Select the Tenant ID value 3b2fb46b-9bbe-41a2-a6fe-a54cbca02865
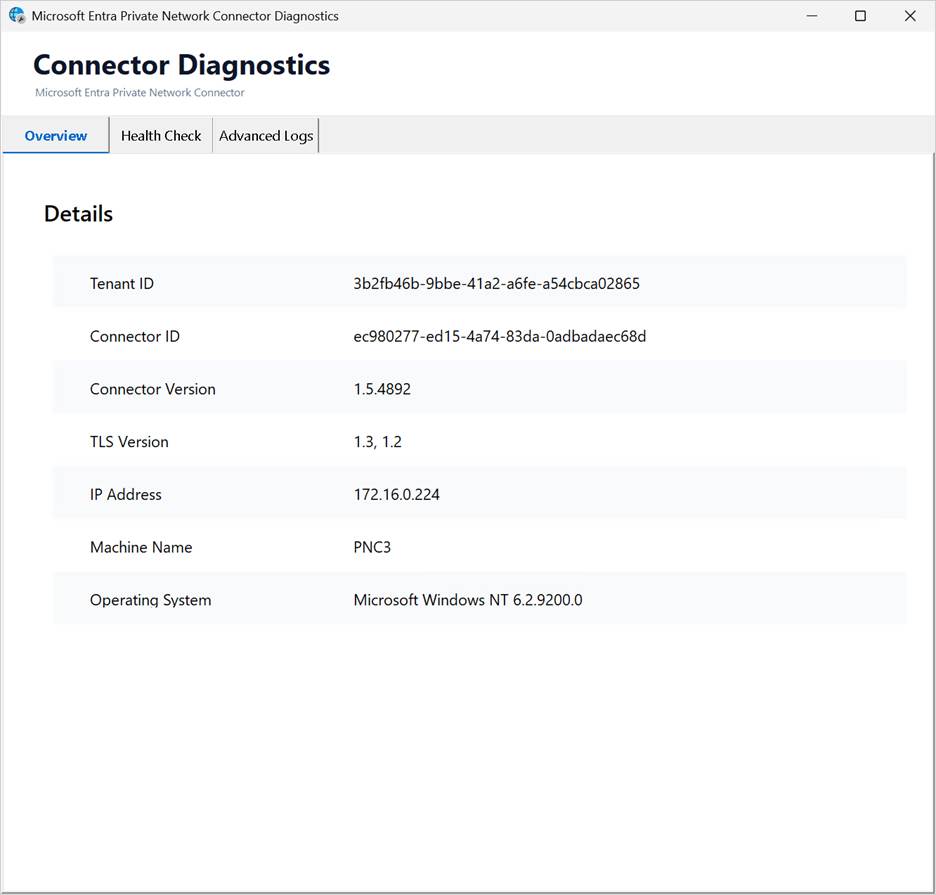 pos(496,284)
